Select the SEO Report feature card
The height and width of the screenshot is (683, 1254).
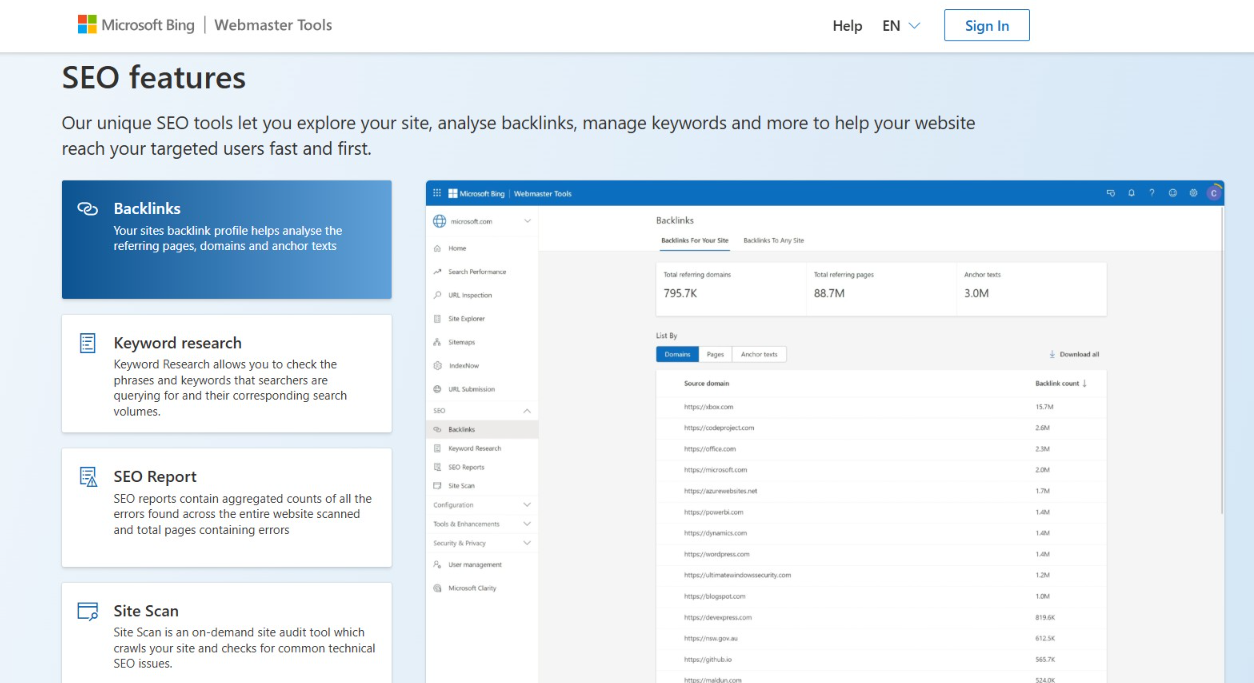(227, 507)
